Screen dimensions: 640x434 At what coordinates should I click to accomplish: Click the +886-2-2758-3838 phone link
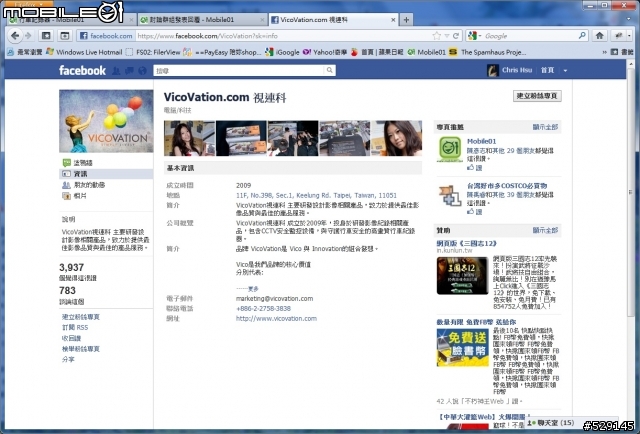[263, 309]
